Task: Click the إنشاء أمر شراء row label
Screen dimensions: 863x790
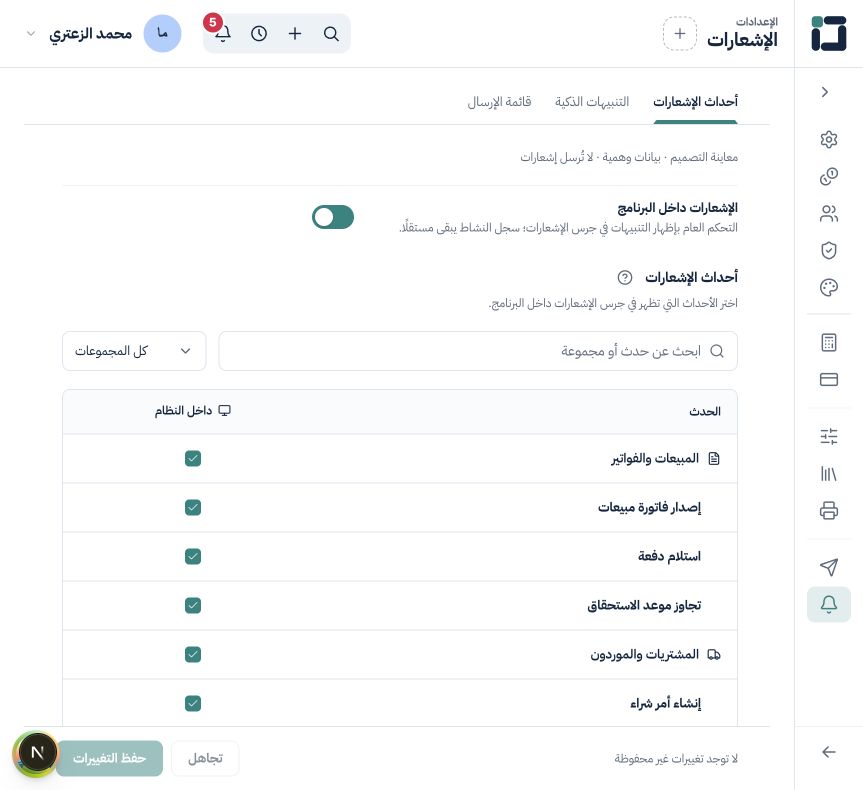Action: (x=665, y=704)
